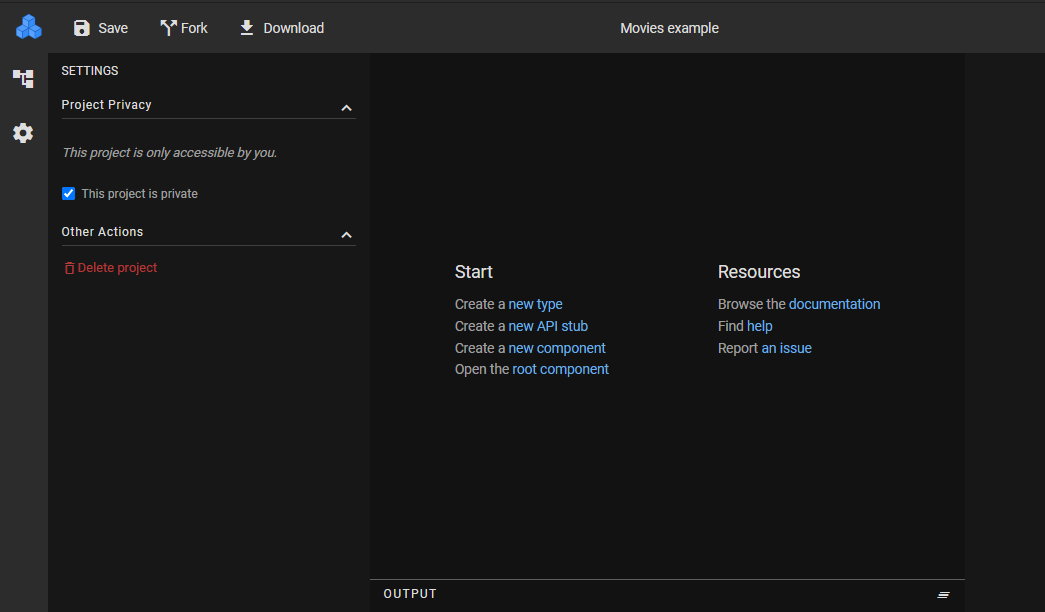
Task: Open the 'new API stub' link
Action: pos(548,326)
